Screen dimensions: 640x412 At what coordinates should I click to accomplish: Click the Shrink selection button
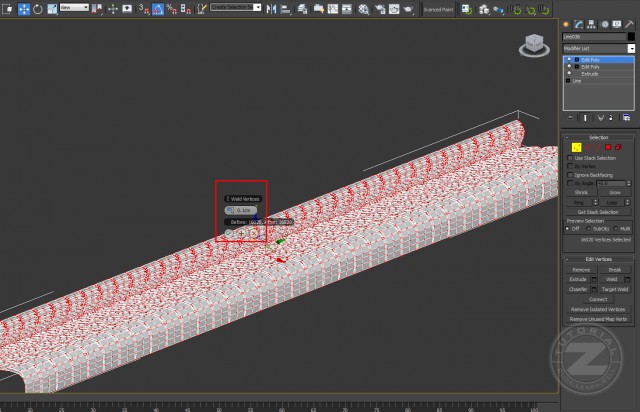pos(581,192)
